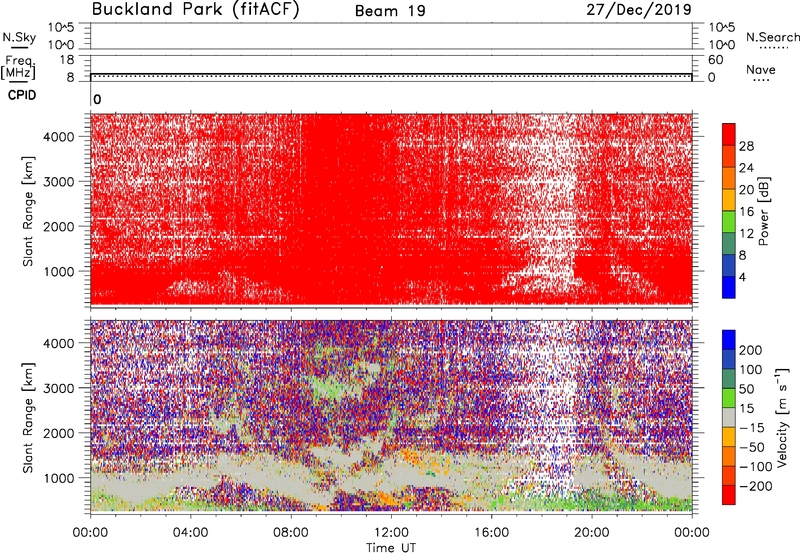Click the '60' tick on the Nave axis

coord(715,60)
